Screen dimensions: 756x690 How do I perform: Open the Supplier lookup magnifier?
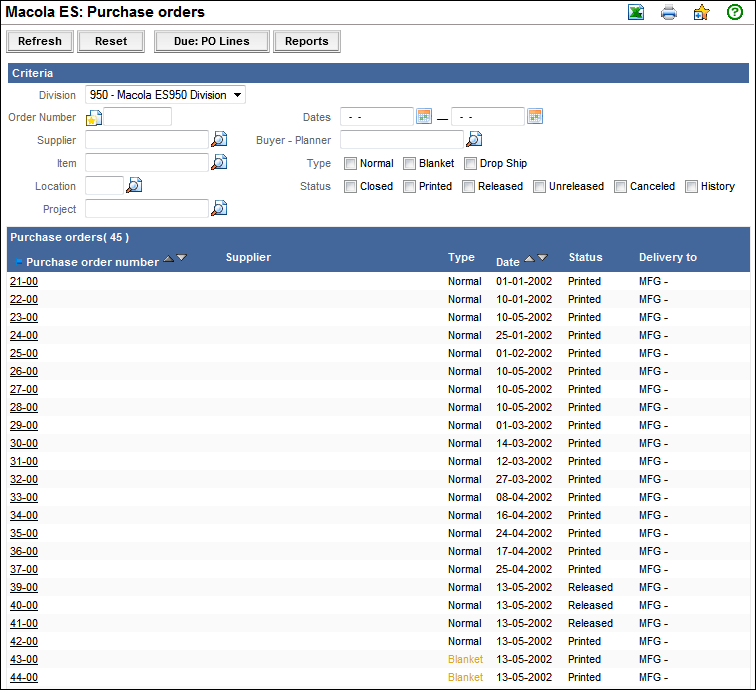point(219,140)
